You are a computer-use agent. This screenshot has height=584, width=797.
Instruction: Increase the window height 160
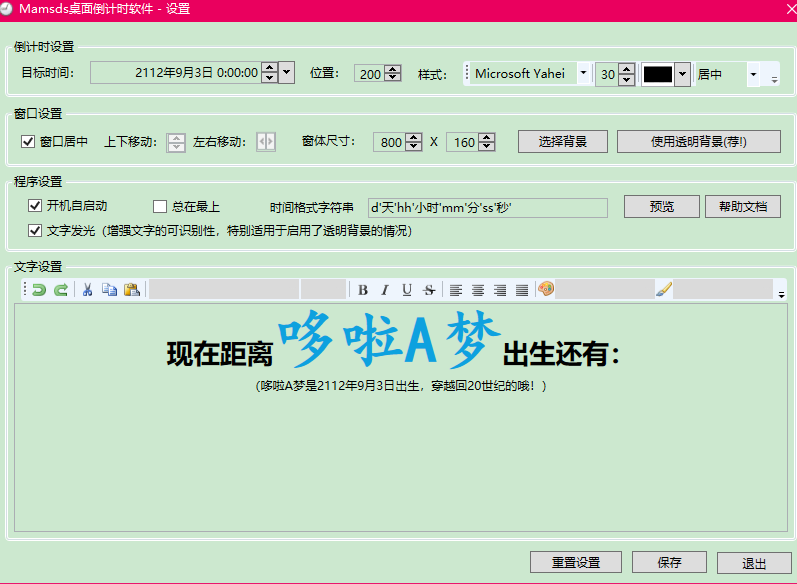[x=487, y=137]
